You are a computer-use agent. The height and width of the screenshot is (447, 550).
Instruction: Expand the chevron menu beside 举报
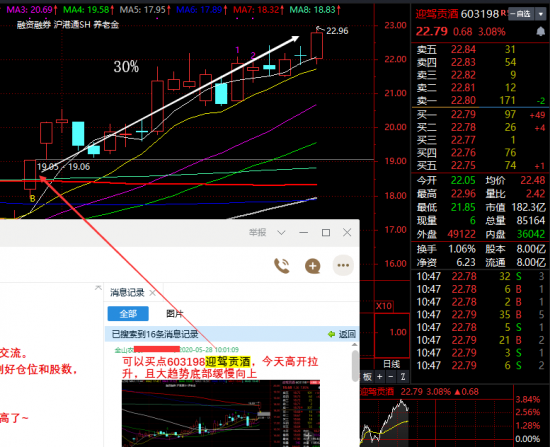[281, 233]
